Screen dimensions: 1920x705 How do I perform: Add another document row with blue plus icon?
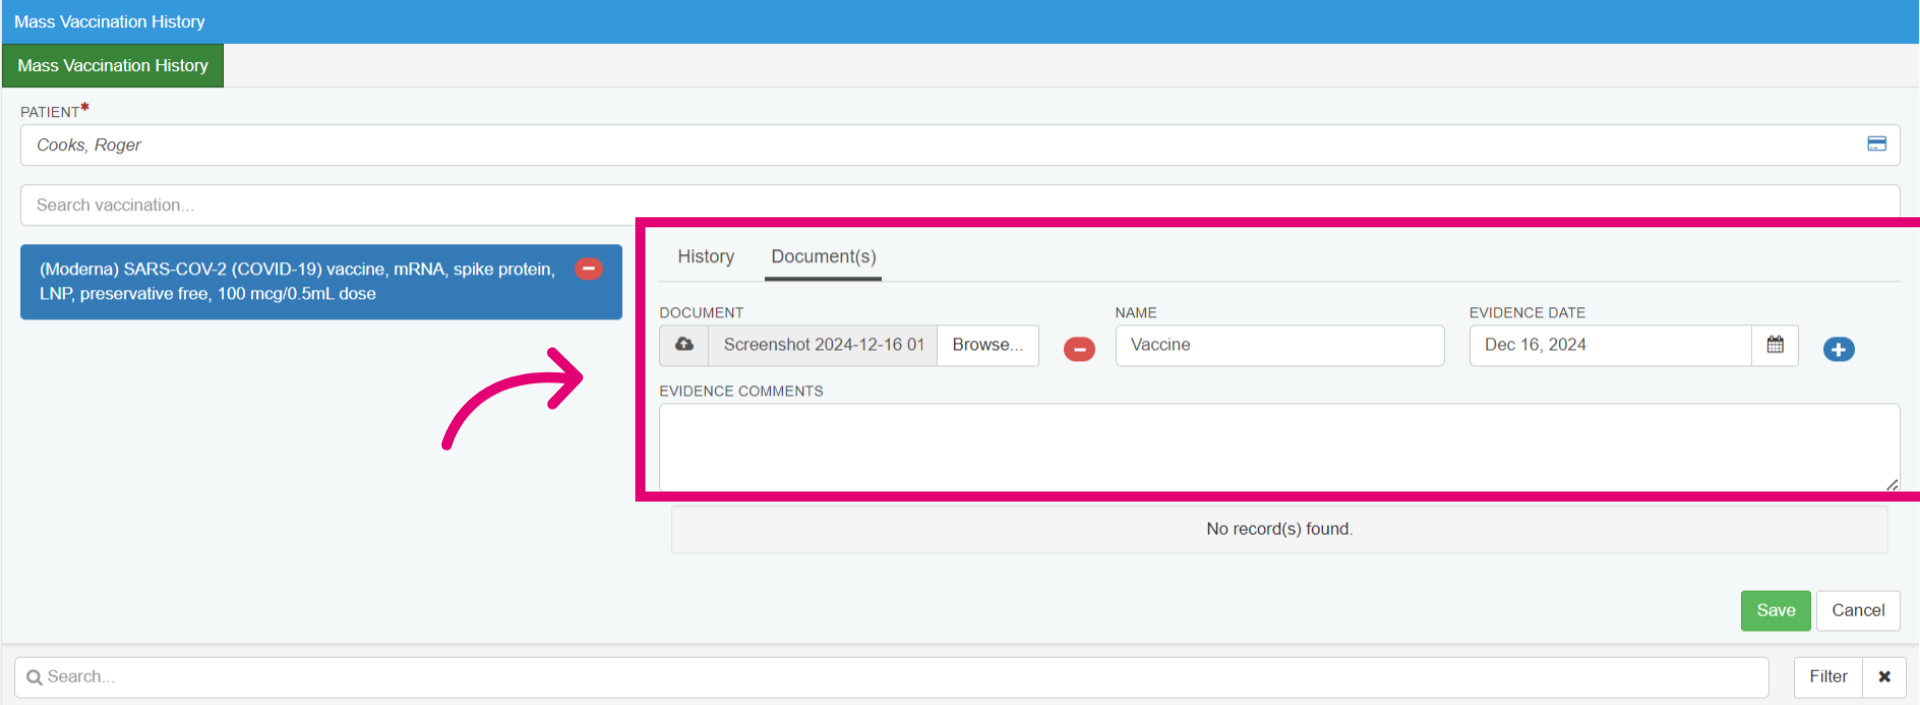(x=1838, y=349)
